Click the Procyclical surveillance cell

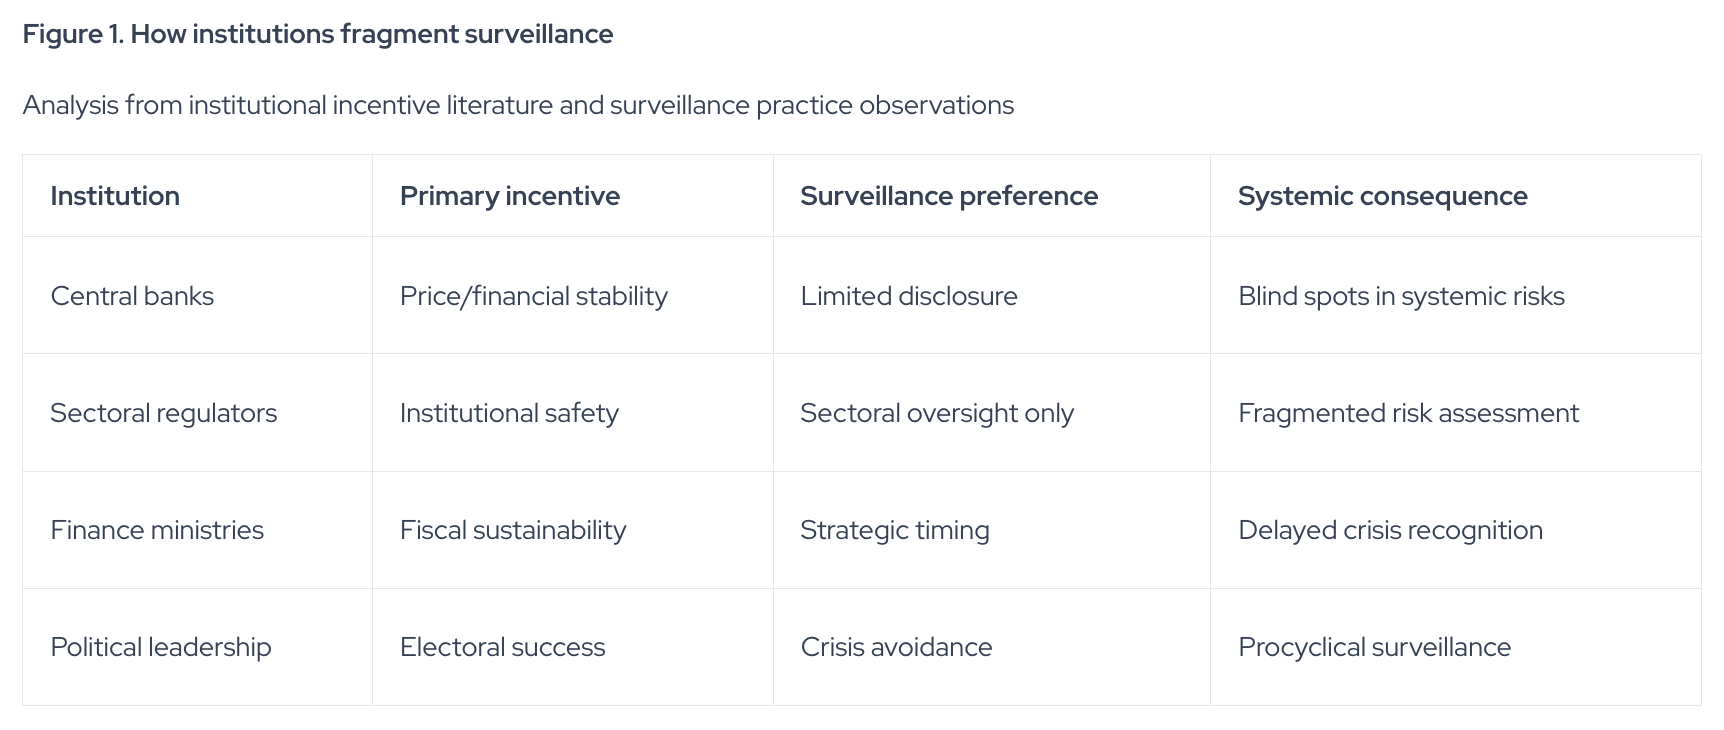click(x=1455, y=647)
